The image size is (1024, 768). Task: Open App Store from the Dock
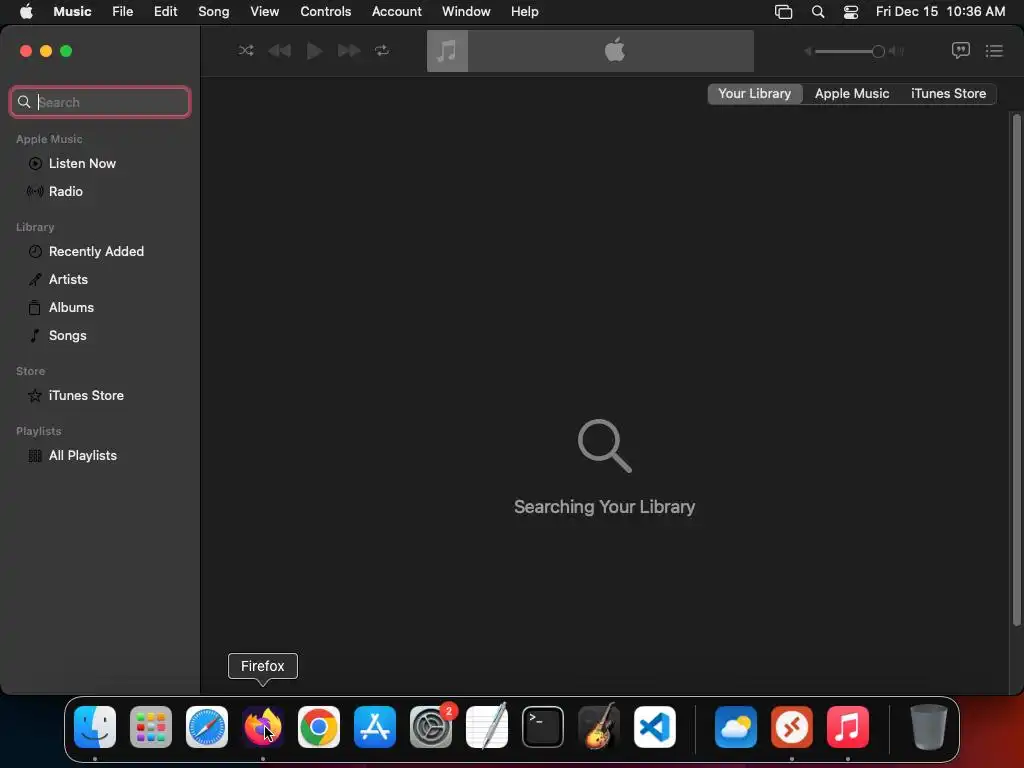[375, 727]
